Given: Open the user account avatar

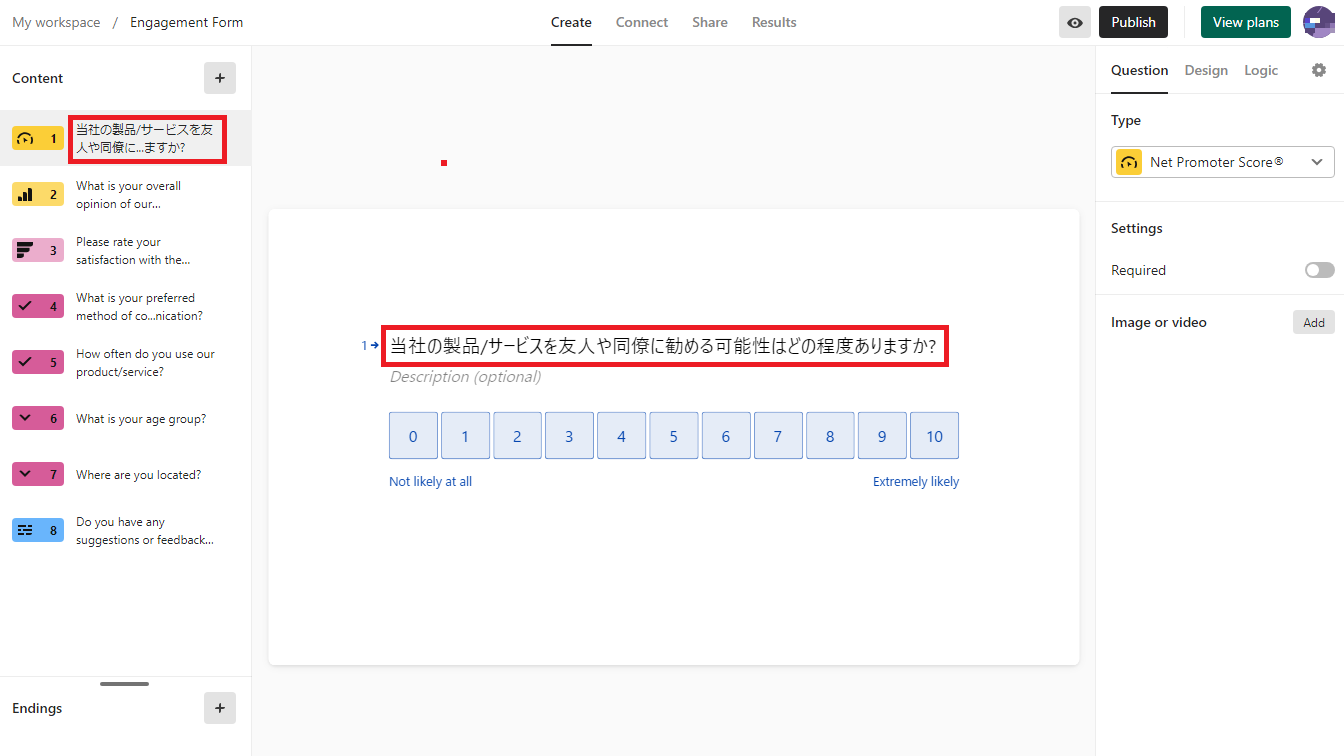Looking at the screenshot, I should tap(1318, 22).
